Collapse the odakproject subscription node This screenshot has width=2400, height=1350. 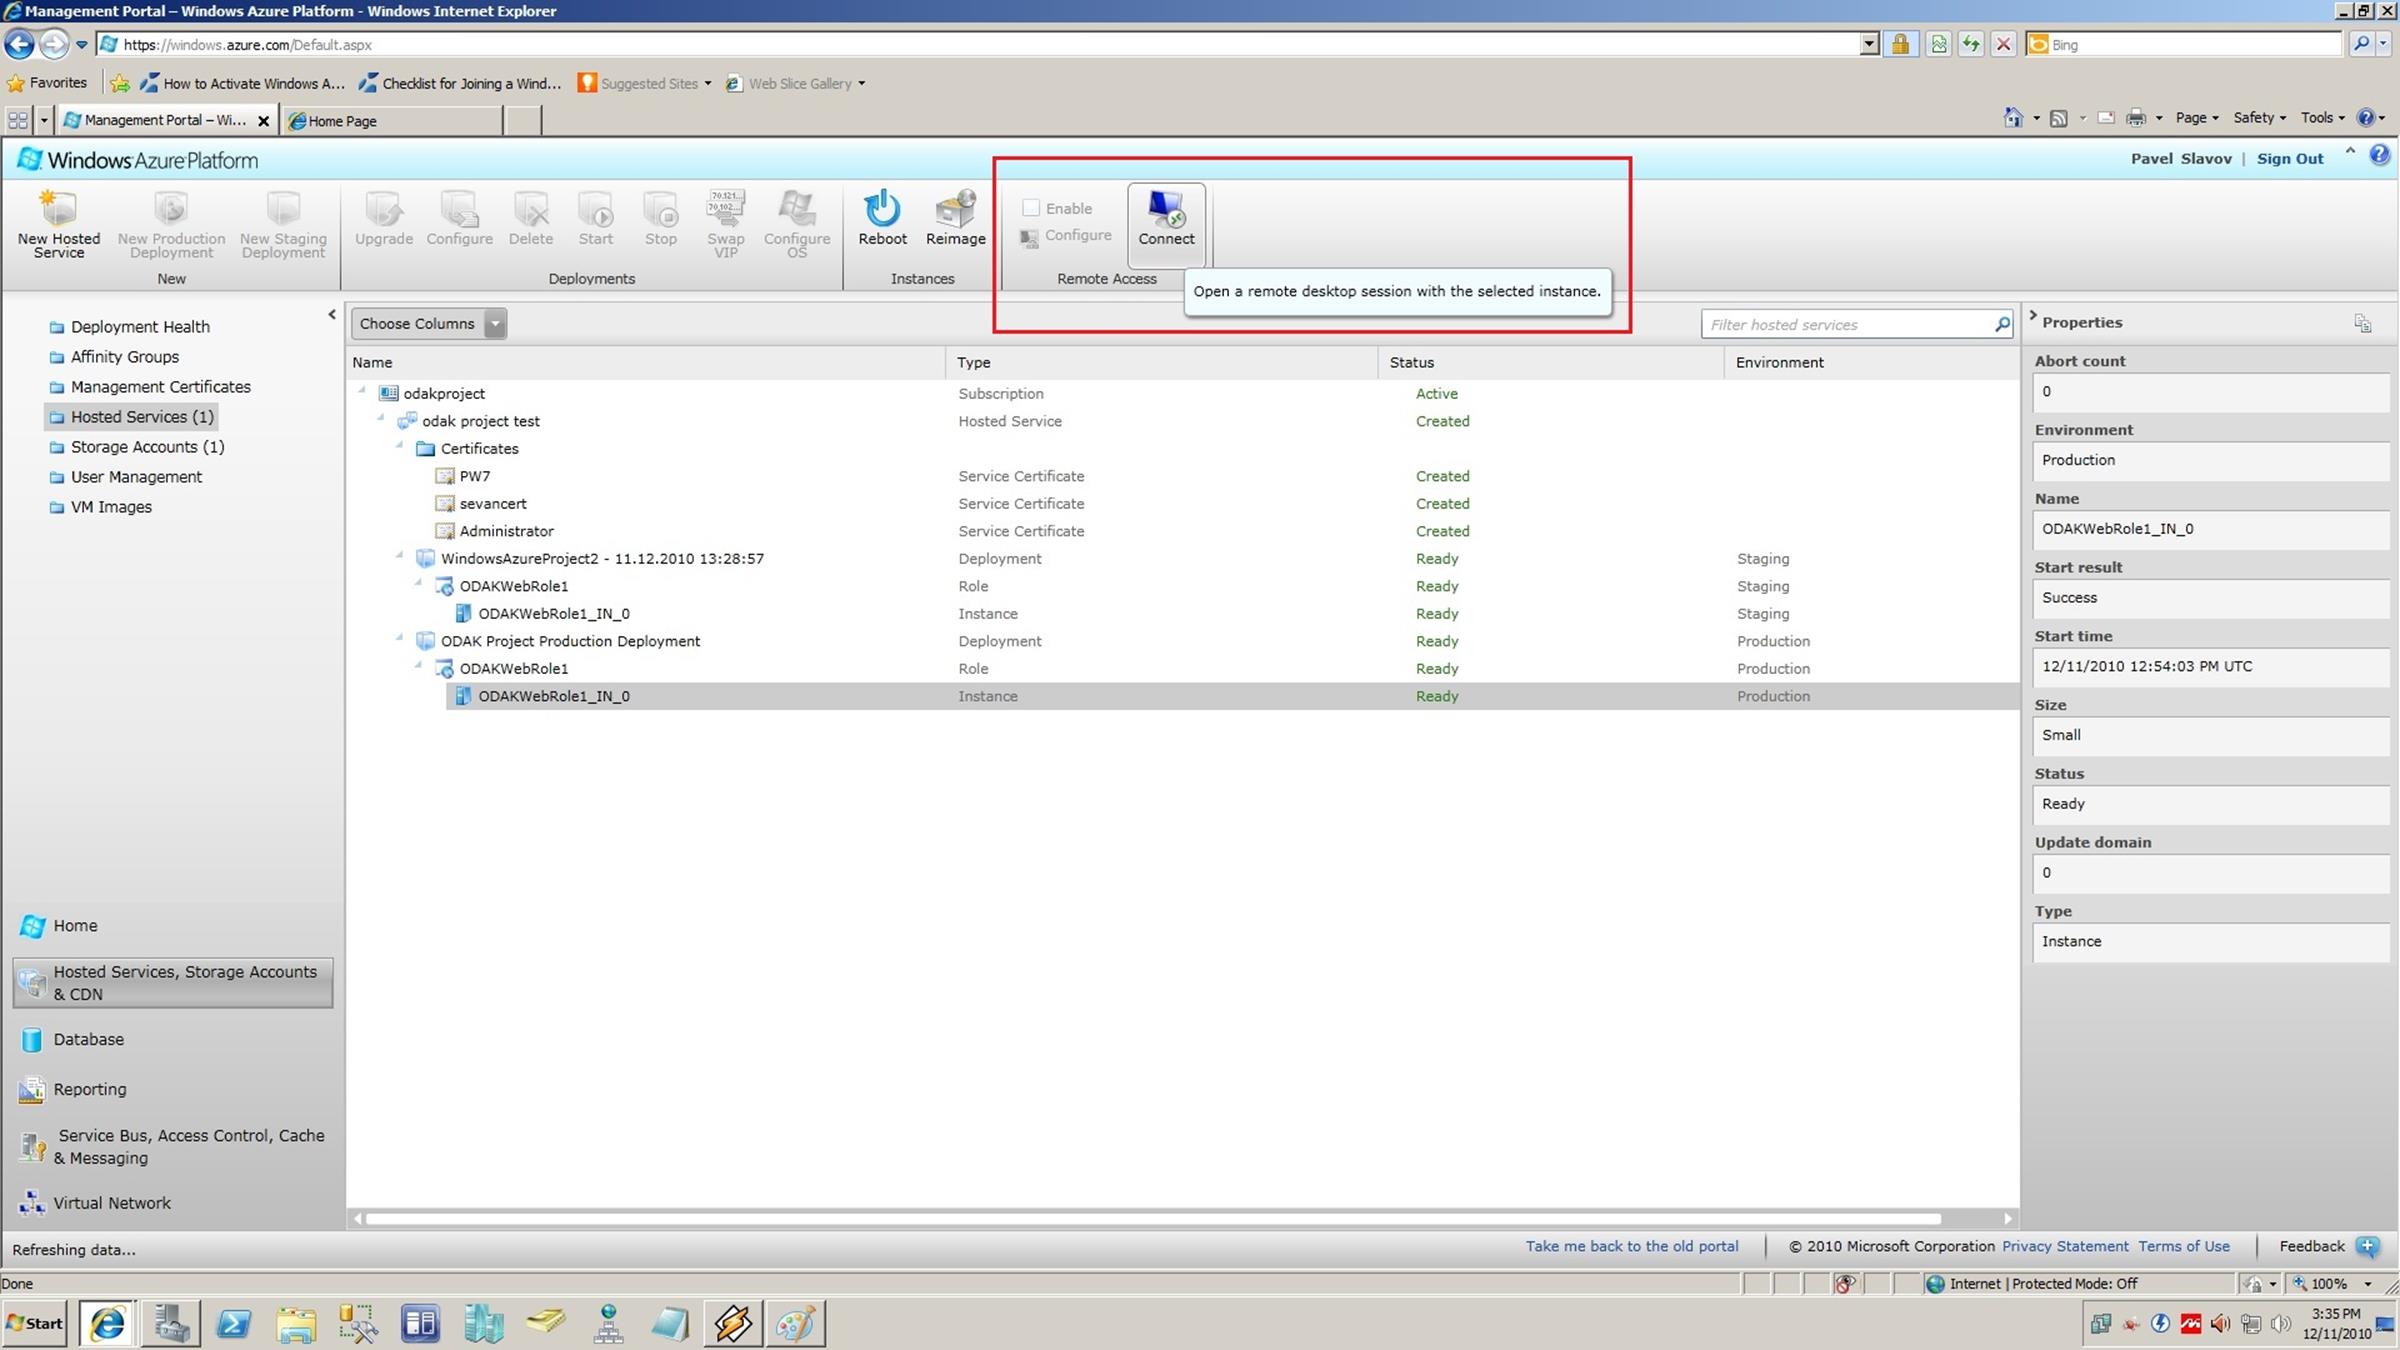(362, 391)
